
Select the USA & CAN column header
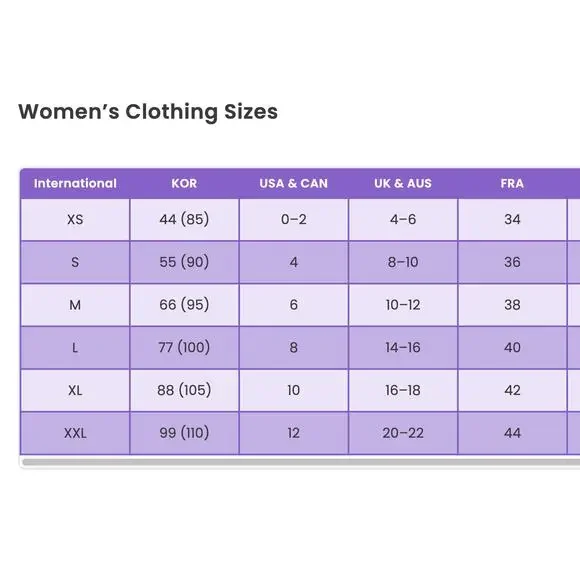pyautogui.click(x=294, y=183)
